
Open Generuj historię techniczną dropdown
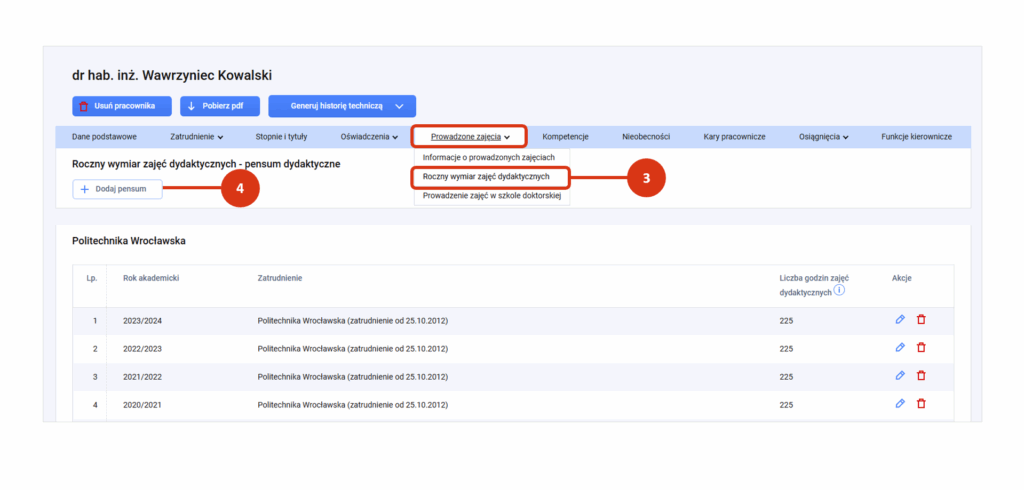pos(342,106)
